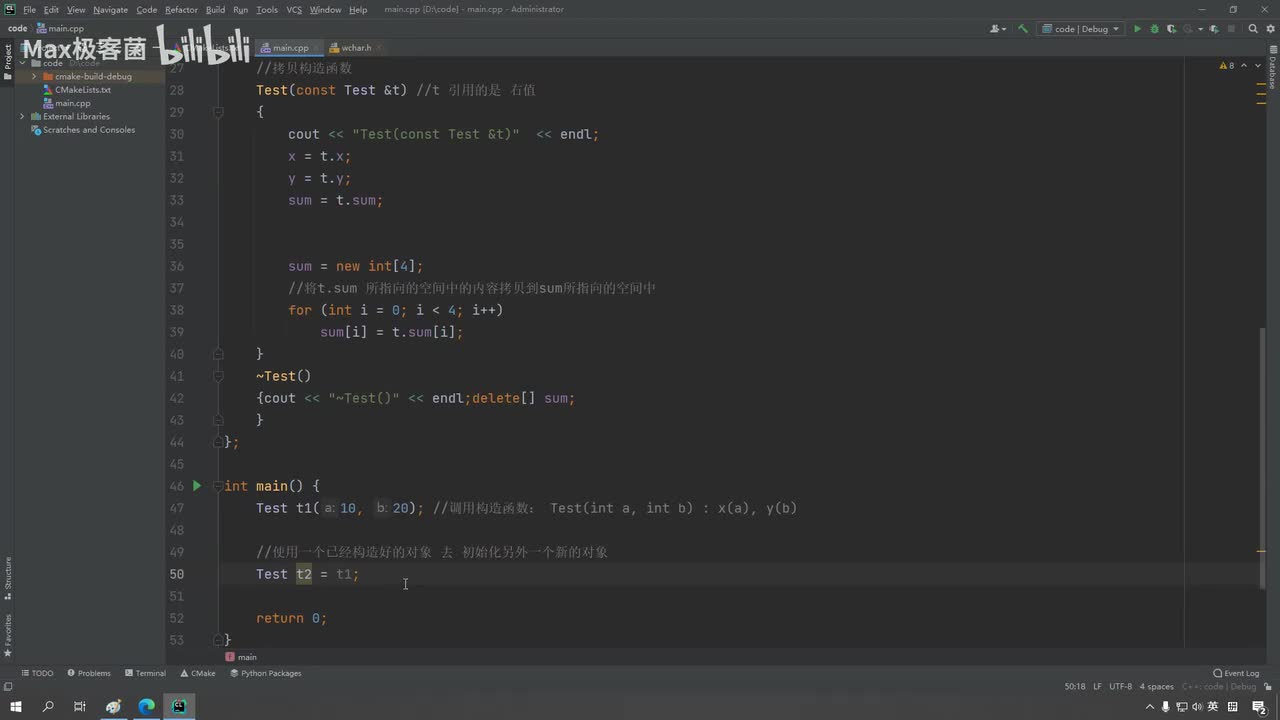
Task: Switch to the wchar.h editor tab
Action: 356,48
